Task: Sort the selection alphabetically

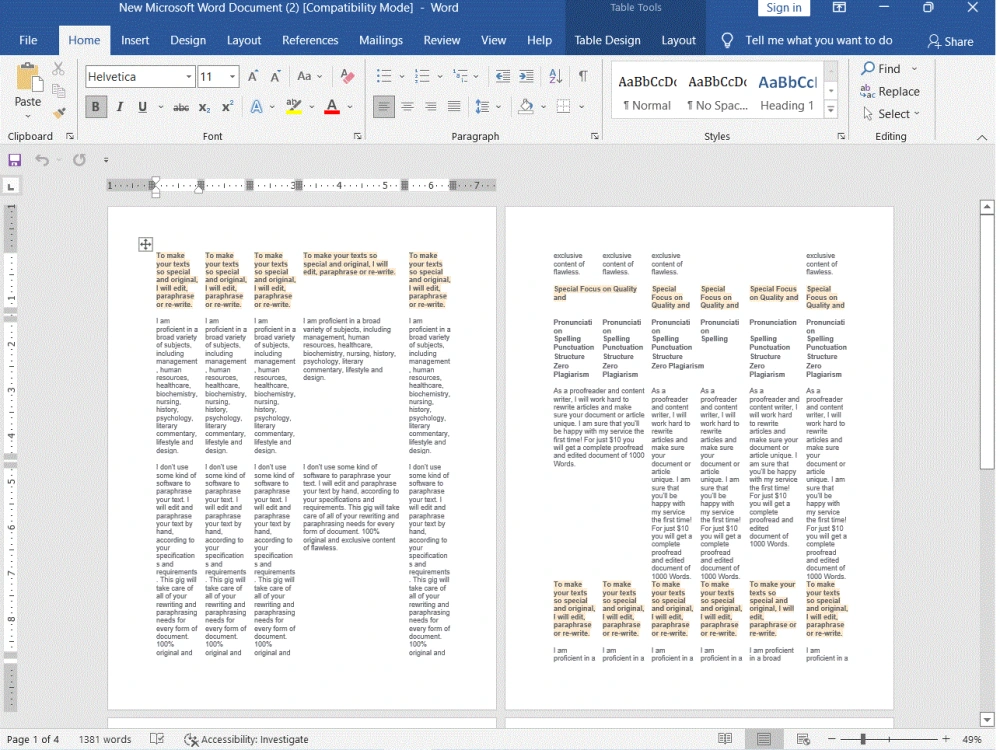Action: pos(555,77)
